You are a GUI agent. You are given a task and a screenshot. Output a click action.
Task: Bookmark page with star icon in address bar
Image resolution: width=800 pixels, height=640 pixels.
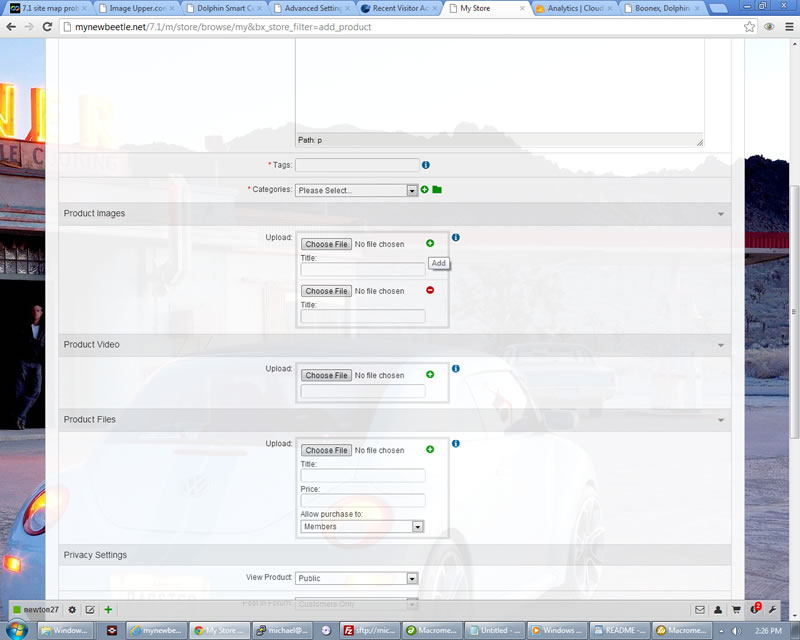pyautogui.click(x=749, y=27)
